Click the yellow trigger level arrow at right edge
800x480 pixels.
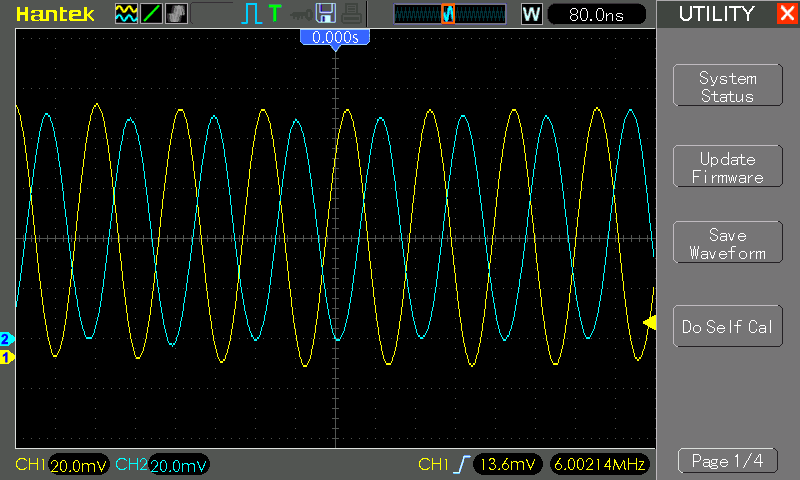[649, 322]
